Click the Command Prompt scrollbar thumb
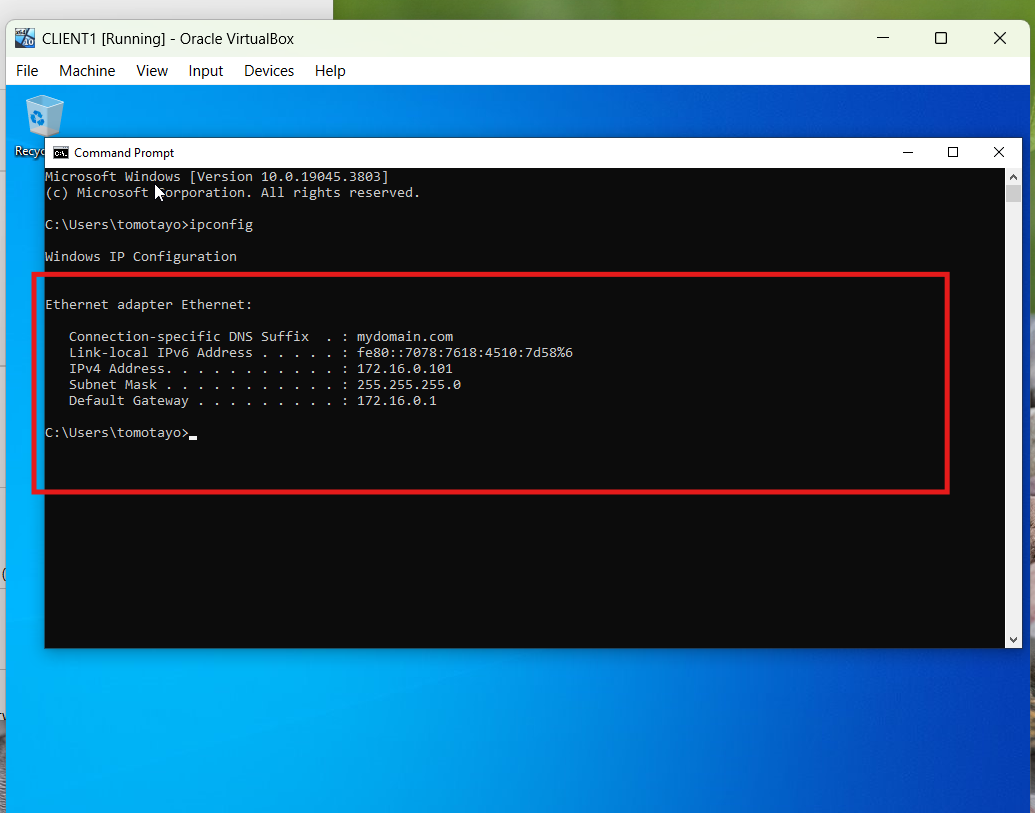The width and height of the screenshot is (1035, 813). (1013, 193)
